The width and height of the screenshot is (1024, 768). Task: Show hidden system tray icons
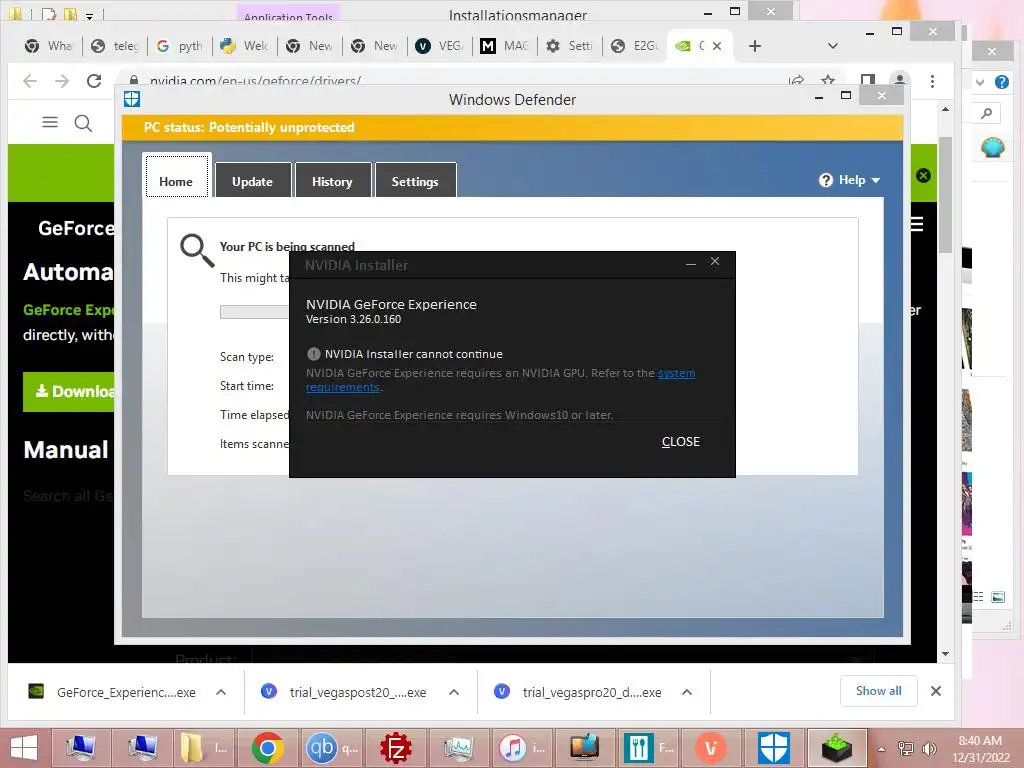coord(882,749)
